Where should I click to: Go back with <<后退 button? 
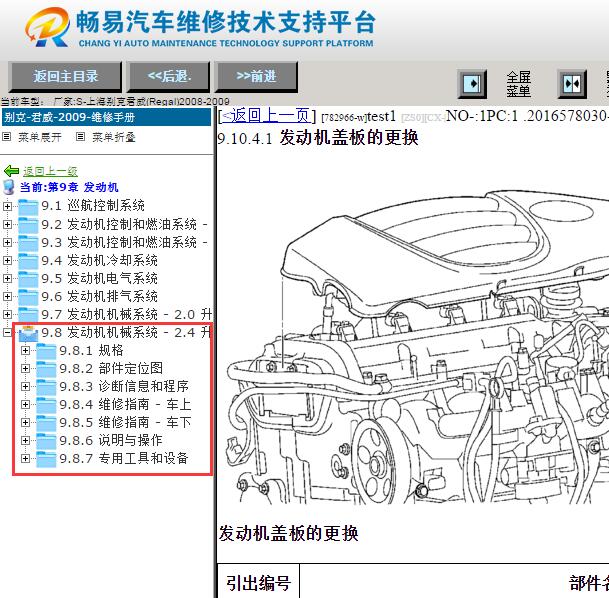point(169,76)
